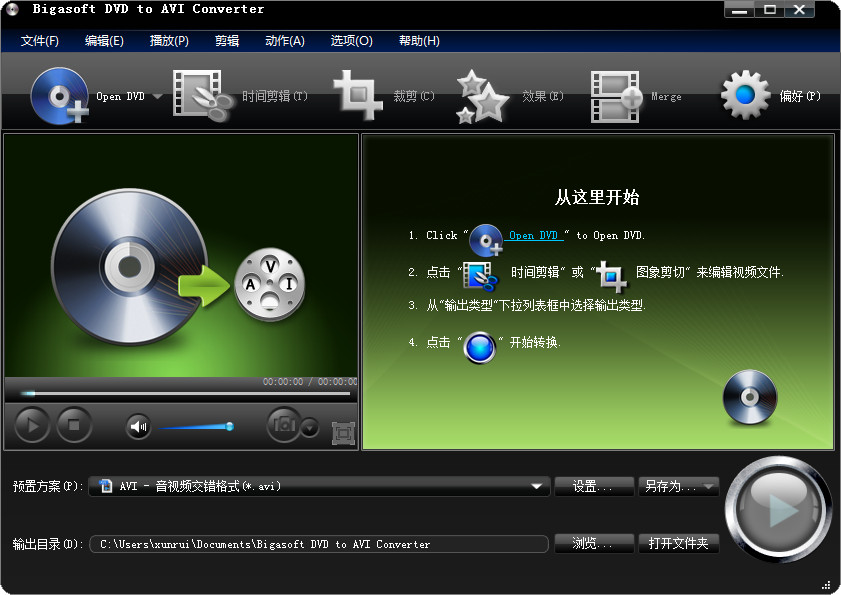The width and height of the screenshot is (841, 595).
Task: Click the 偏好(P) toolbar label
Action: [800, 96]
